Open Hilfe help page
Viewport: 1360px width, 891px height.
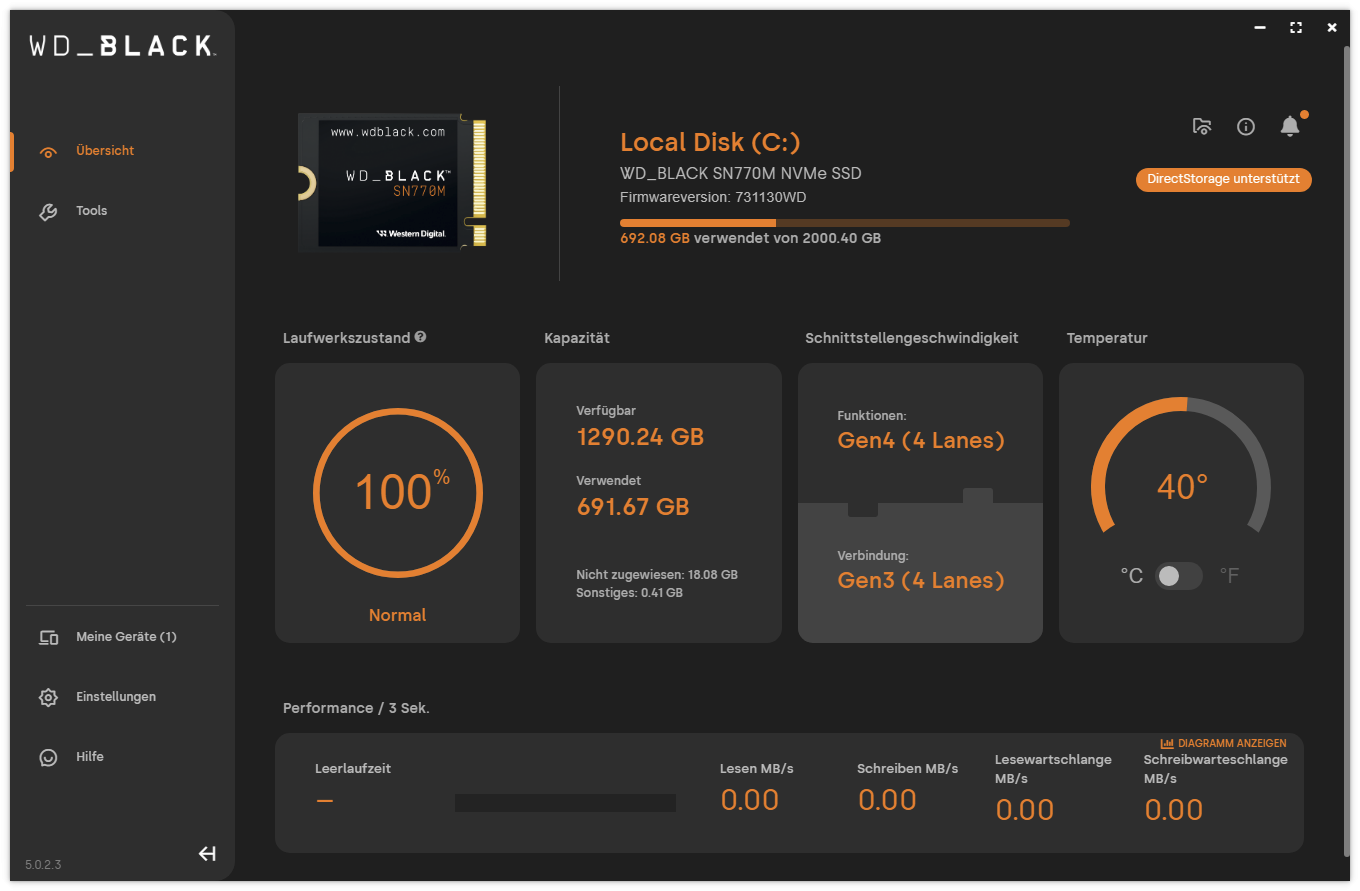90,757
